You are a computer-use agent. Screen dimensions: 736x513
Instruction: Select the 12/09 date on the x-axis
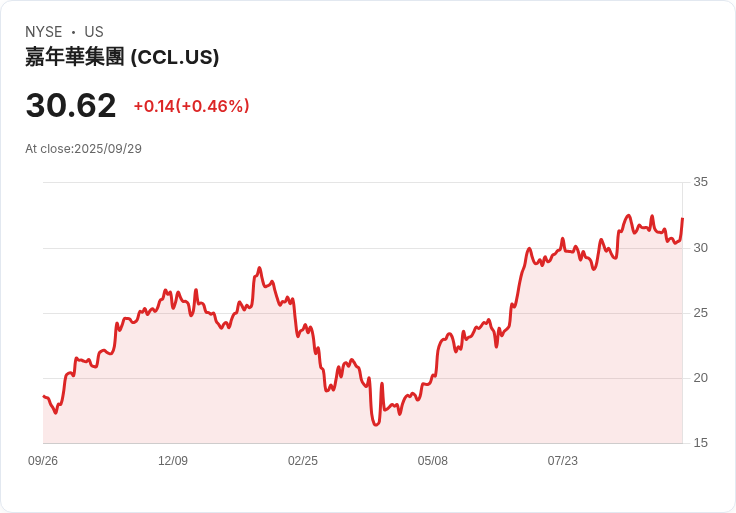(173, 461)
